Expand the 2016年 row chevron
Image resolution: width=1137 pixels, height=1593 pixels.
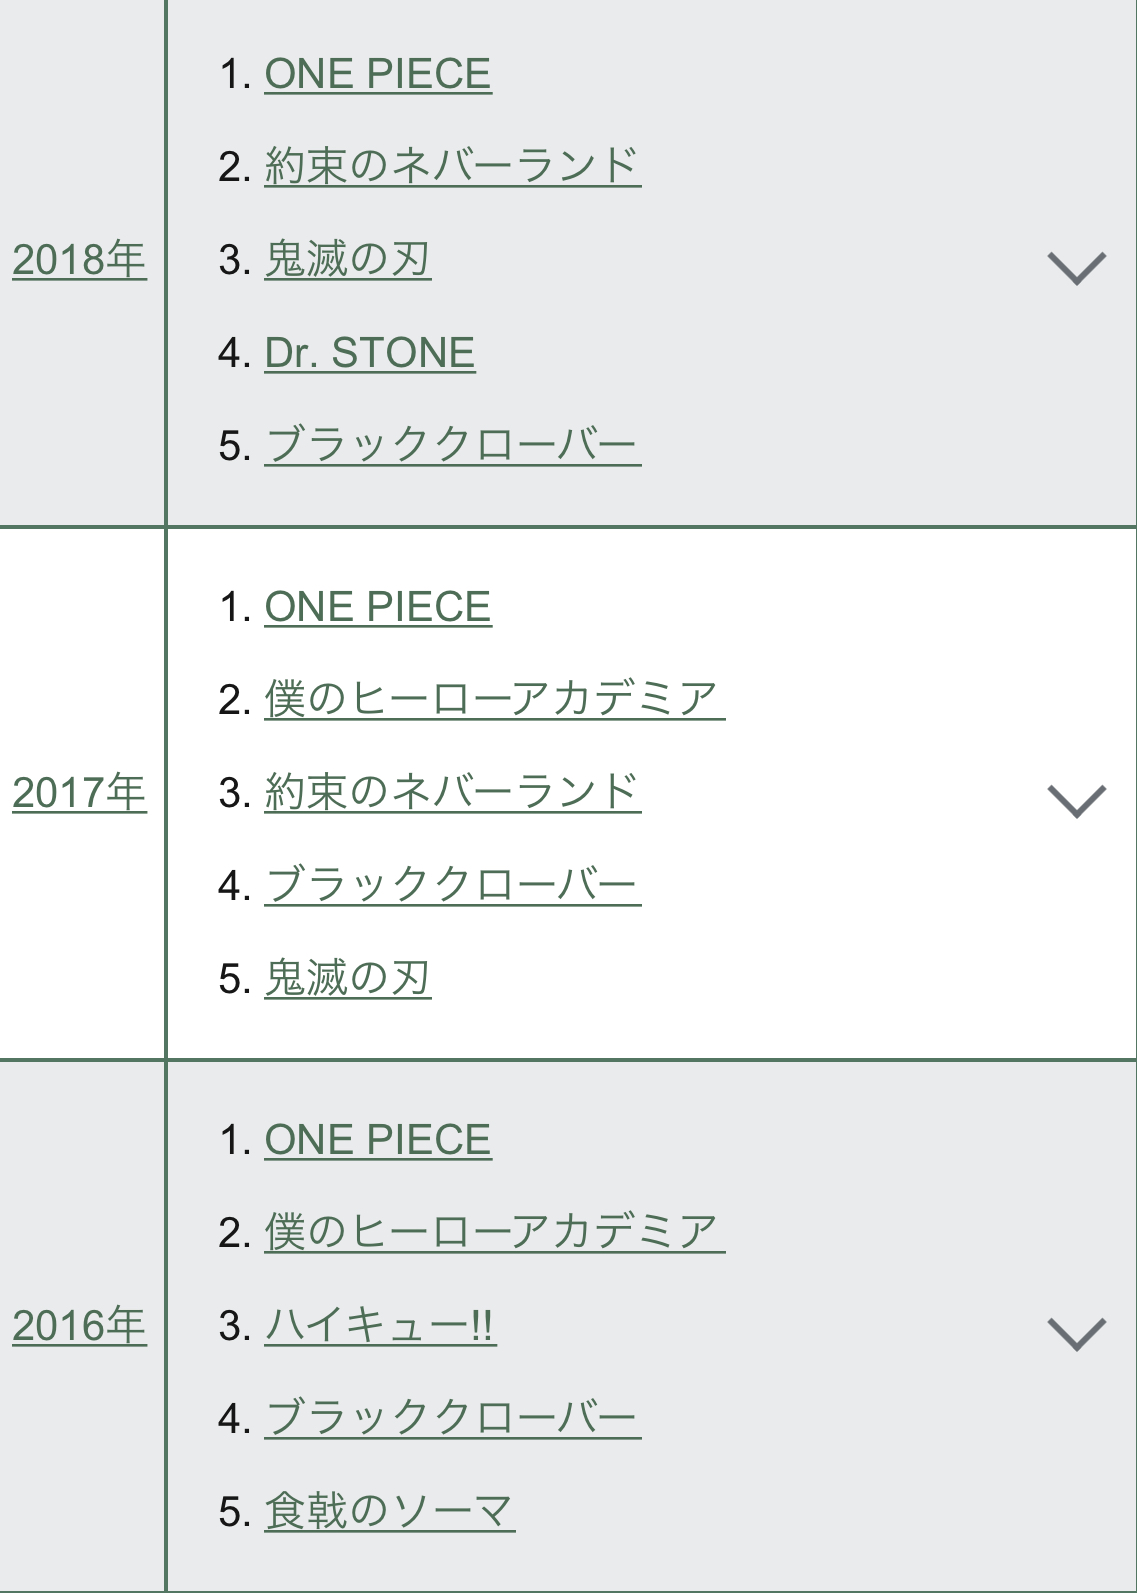tap(1076, 1333)
